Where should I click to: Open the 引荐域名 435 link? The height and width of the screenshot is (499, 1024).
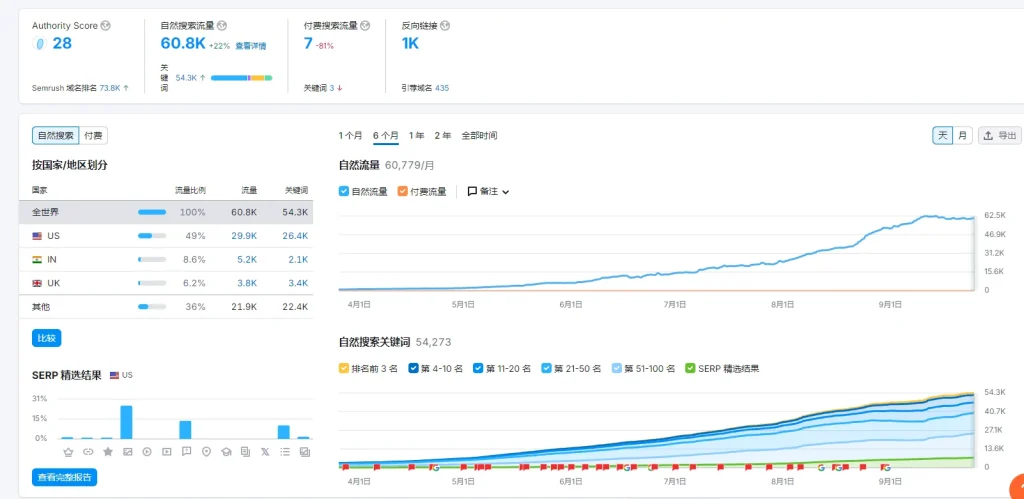441,88
